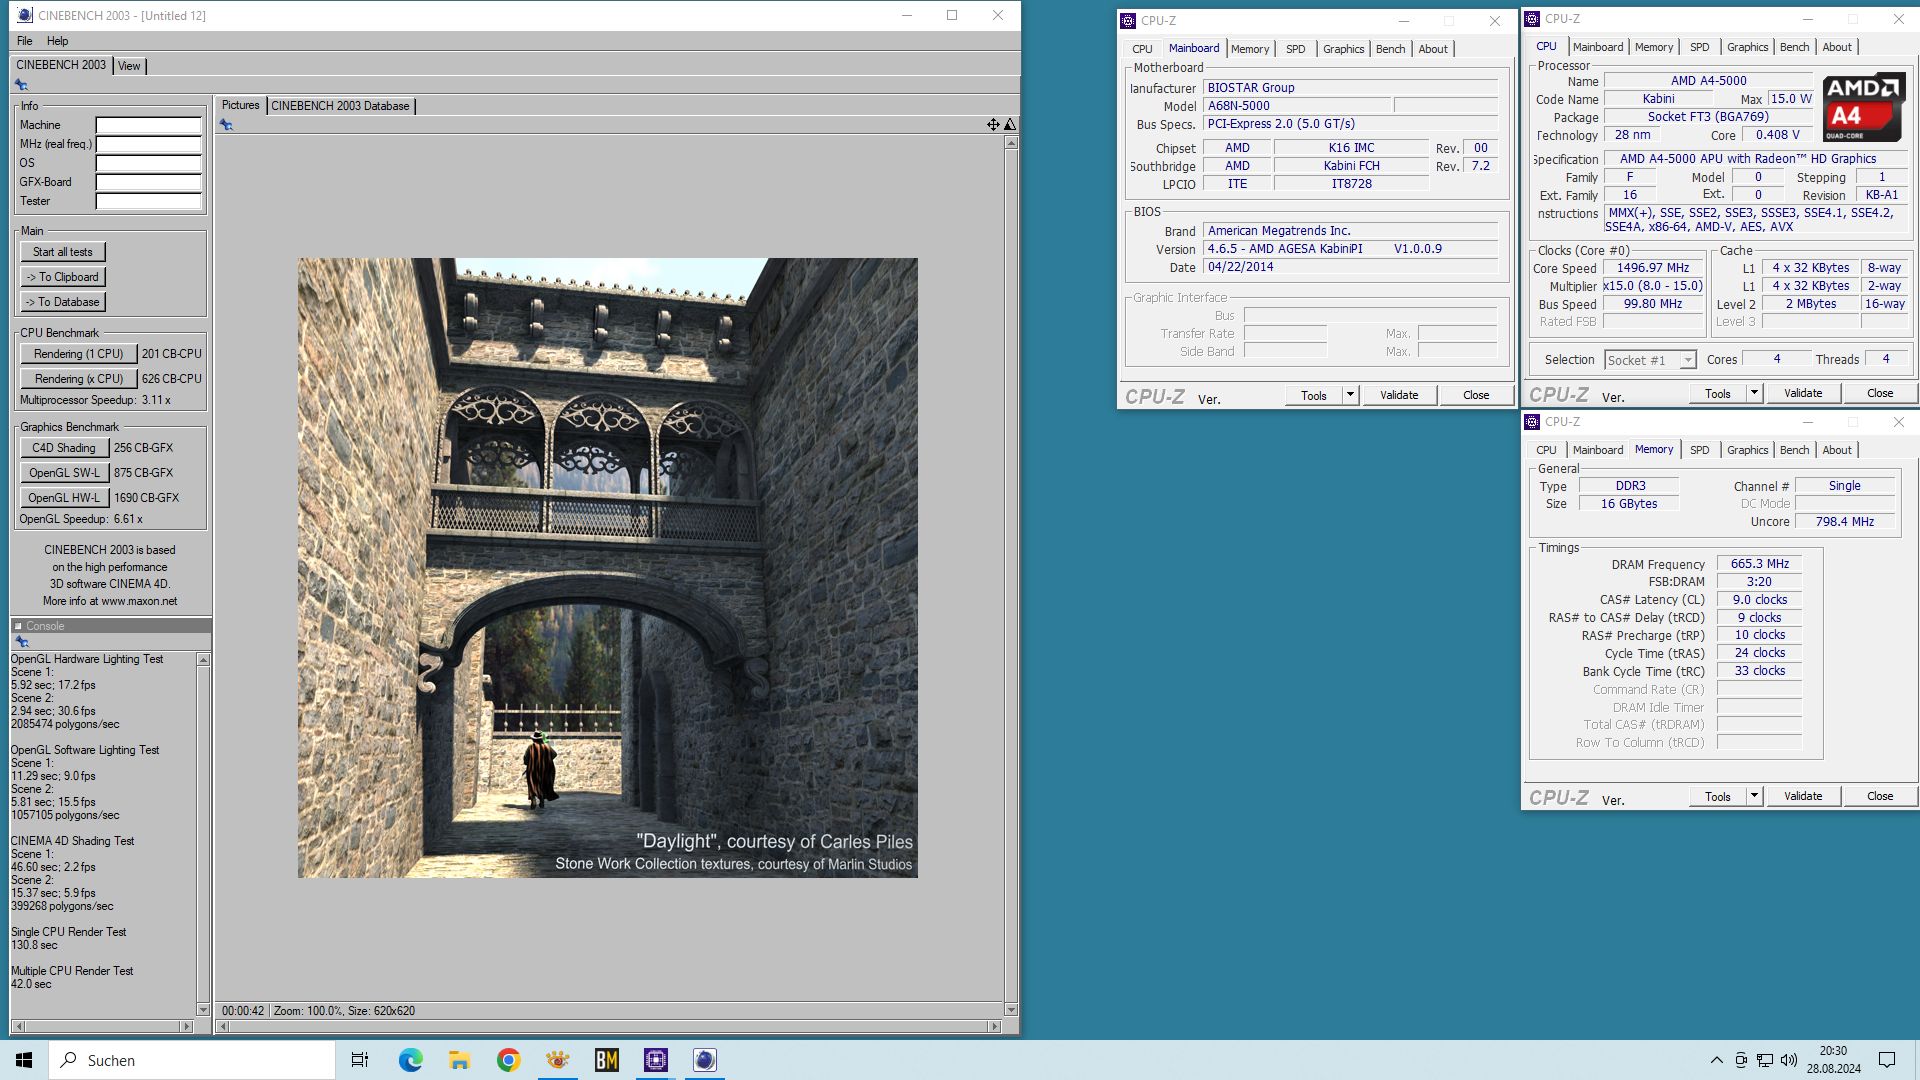This screenshot has height=1080, width=1920.
Task: Open the Tools dropdown arrow in Mainboard CPU-Z window
Action: (x=1350, y=395)
